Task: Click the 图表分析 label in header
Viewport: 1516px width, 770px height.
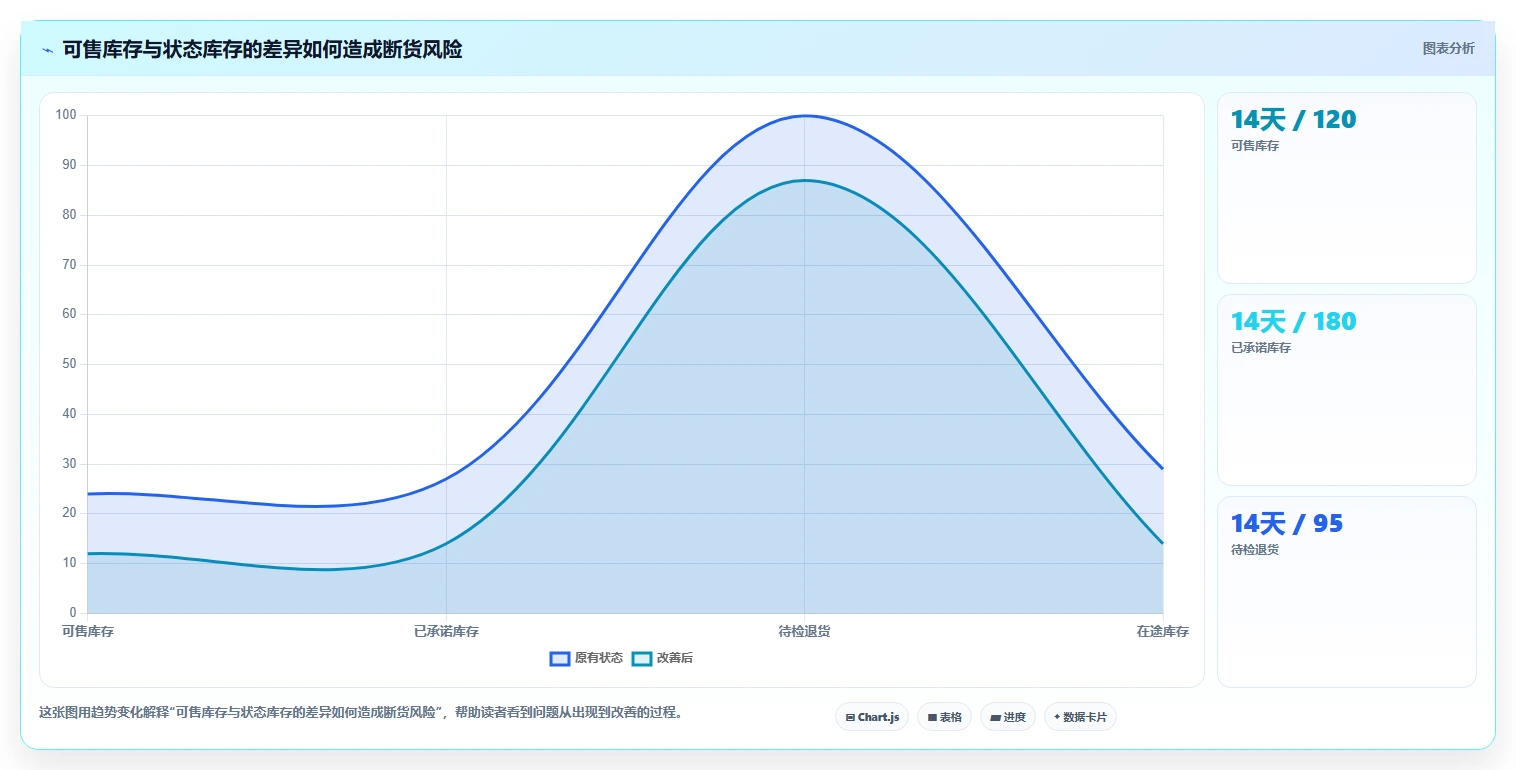Action: 1448,48
